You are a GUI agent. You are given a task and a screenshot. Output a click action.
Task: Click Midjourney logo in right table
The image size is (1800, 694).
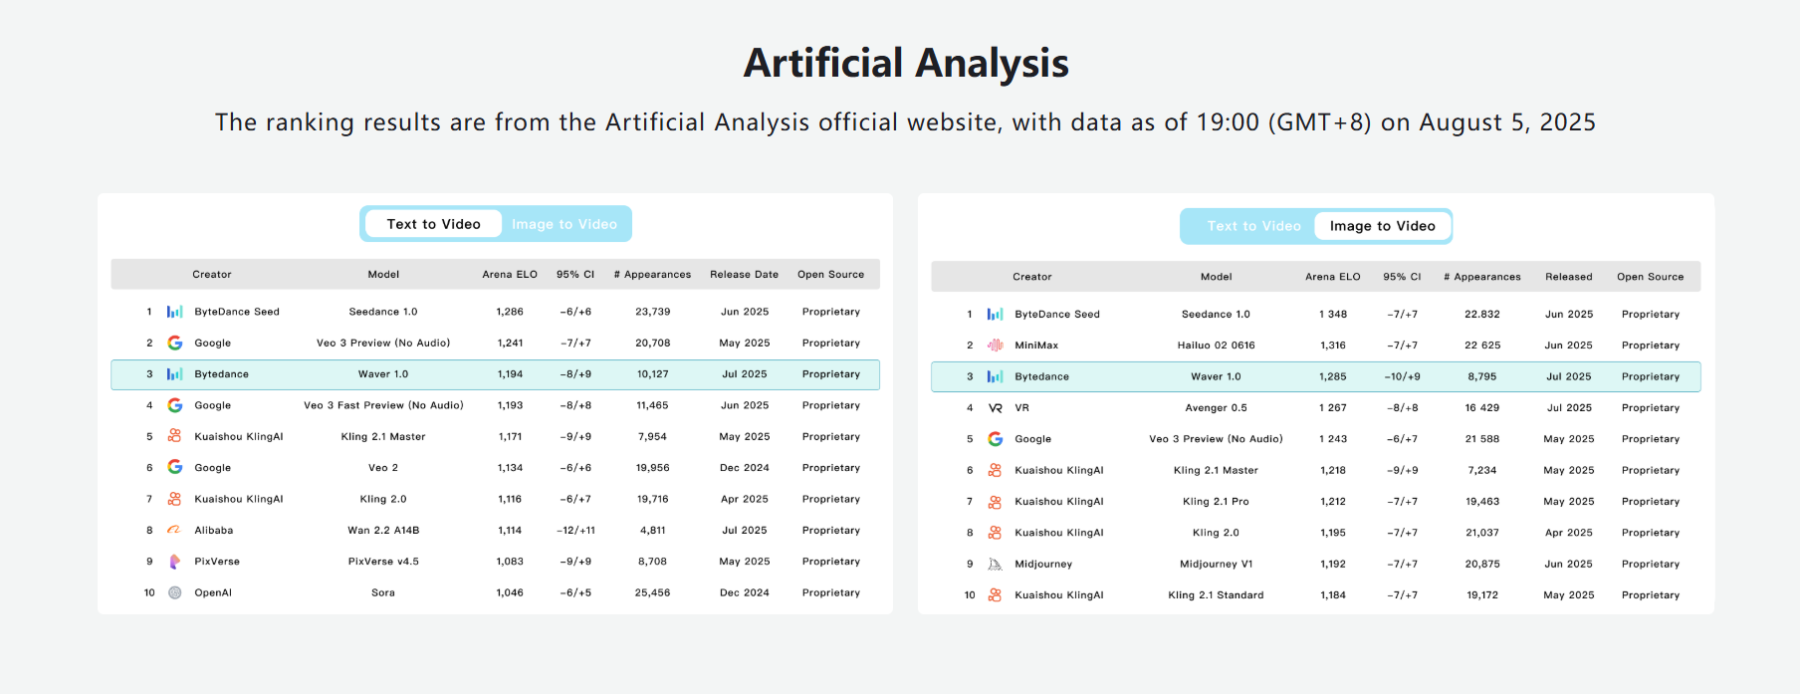995,564
